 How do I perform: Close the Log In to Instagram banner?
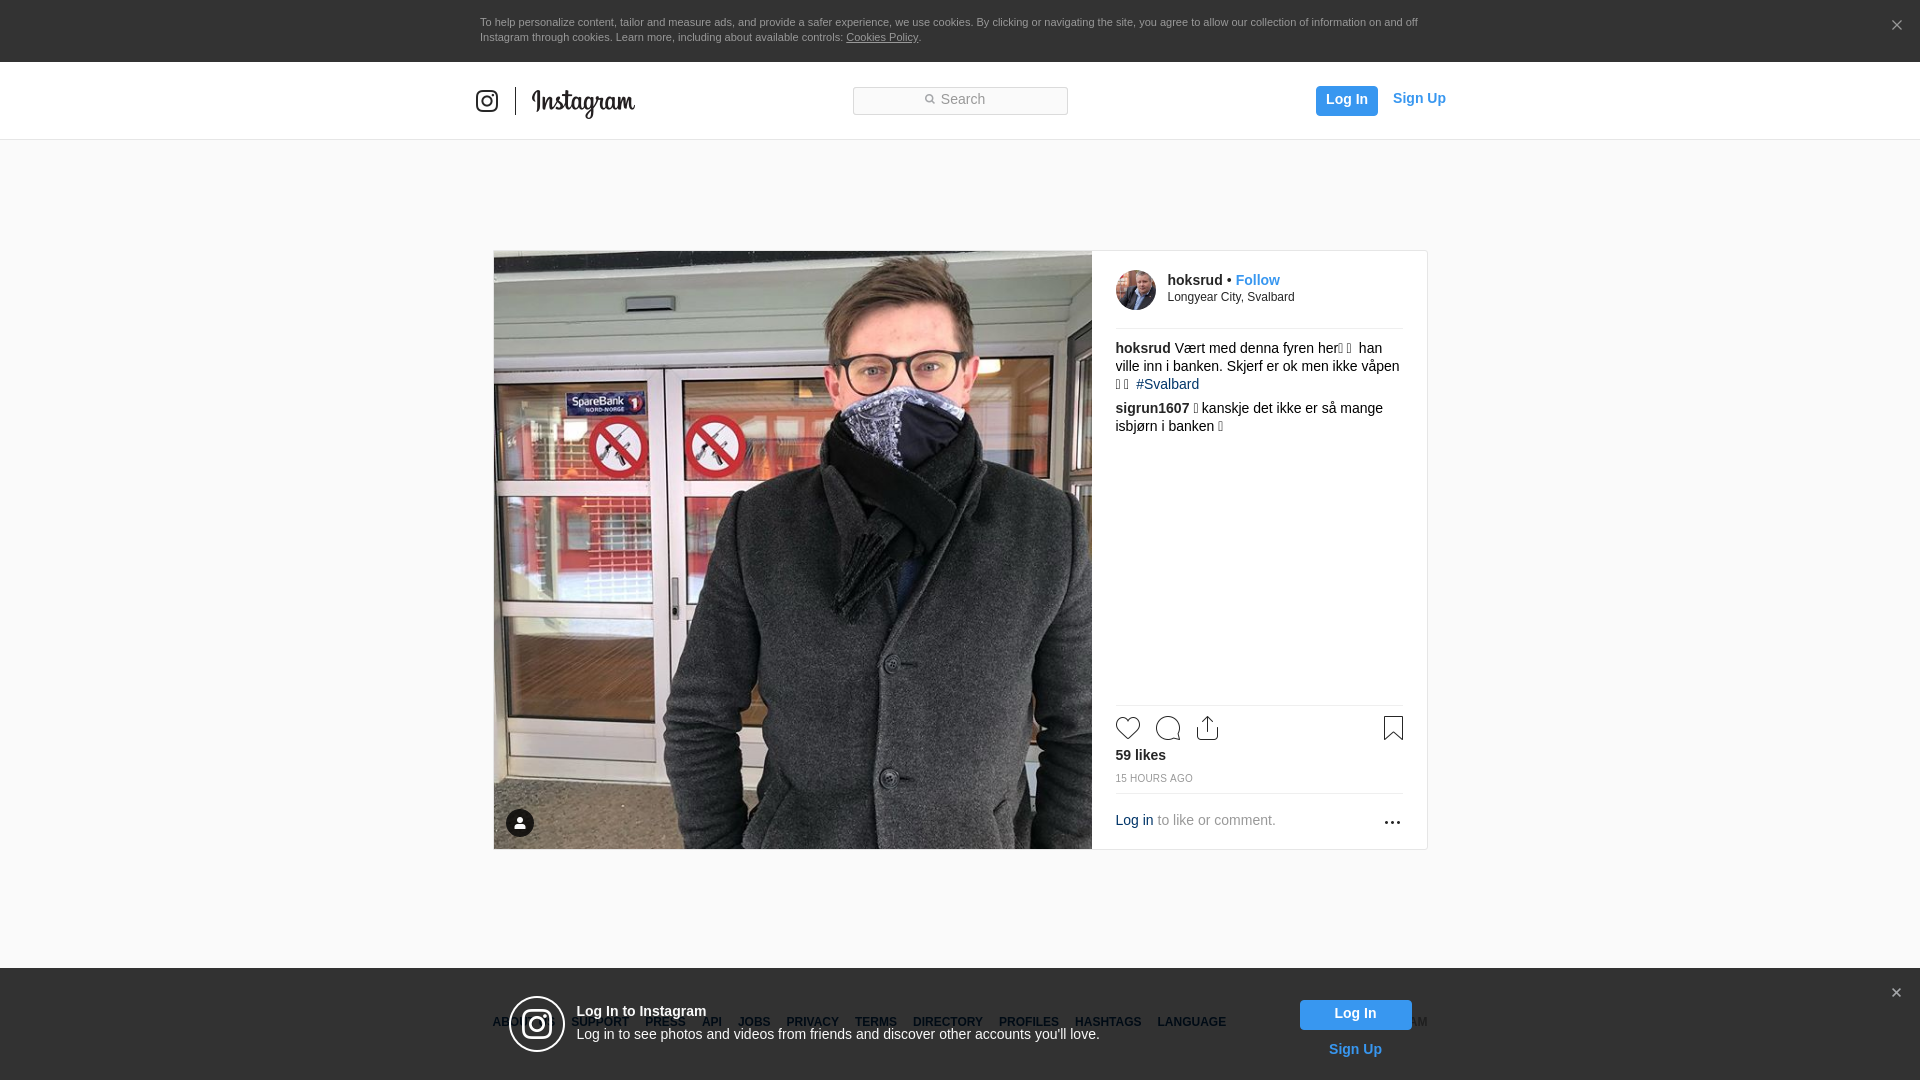click(x=1896, y=993)
